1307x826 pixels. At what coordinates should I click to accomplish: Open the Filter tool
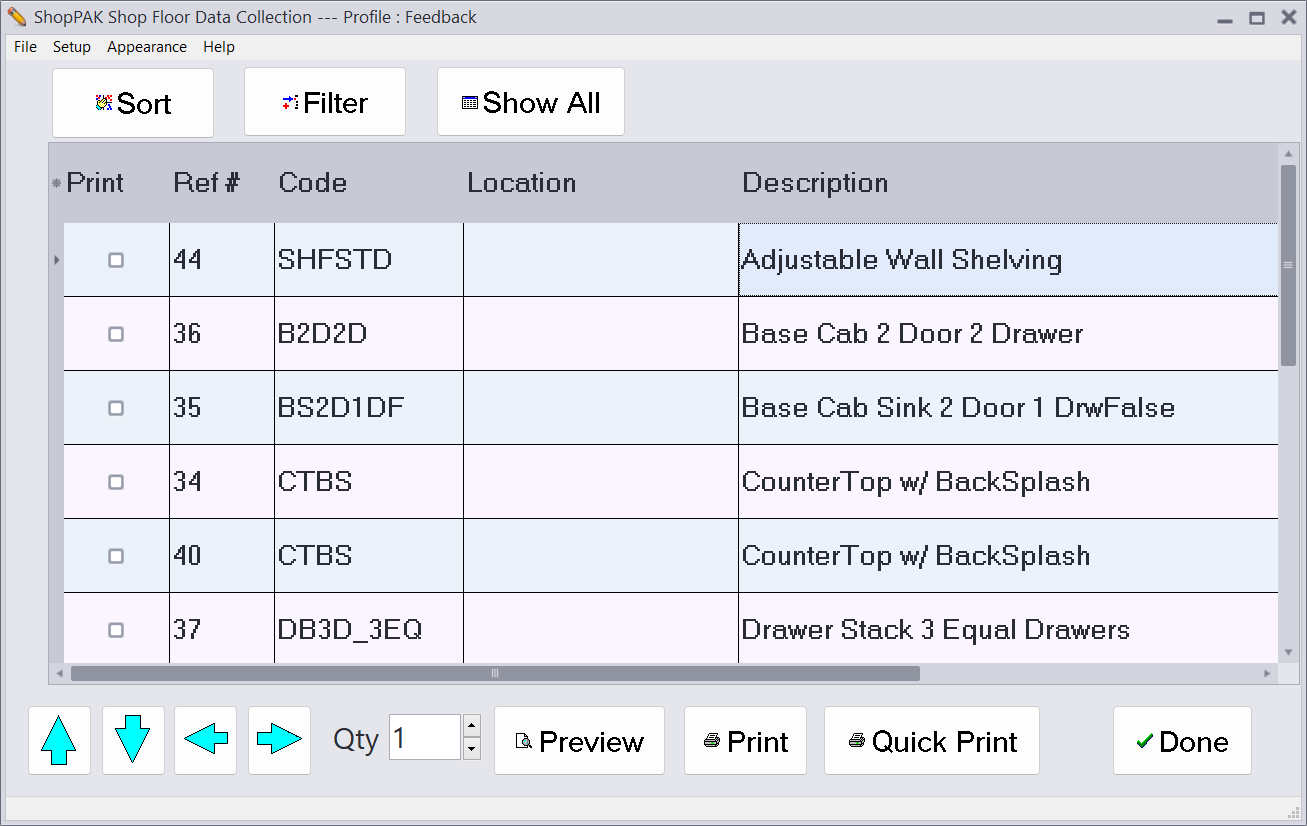325,102
